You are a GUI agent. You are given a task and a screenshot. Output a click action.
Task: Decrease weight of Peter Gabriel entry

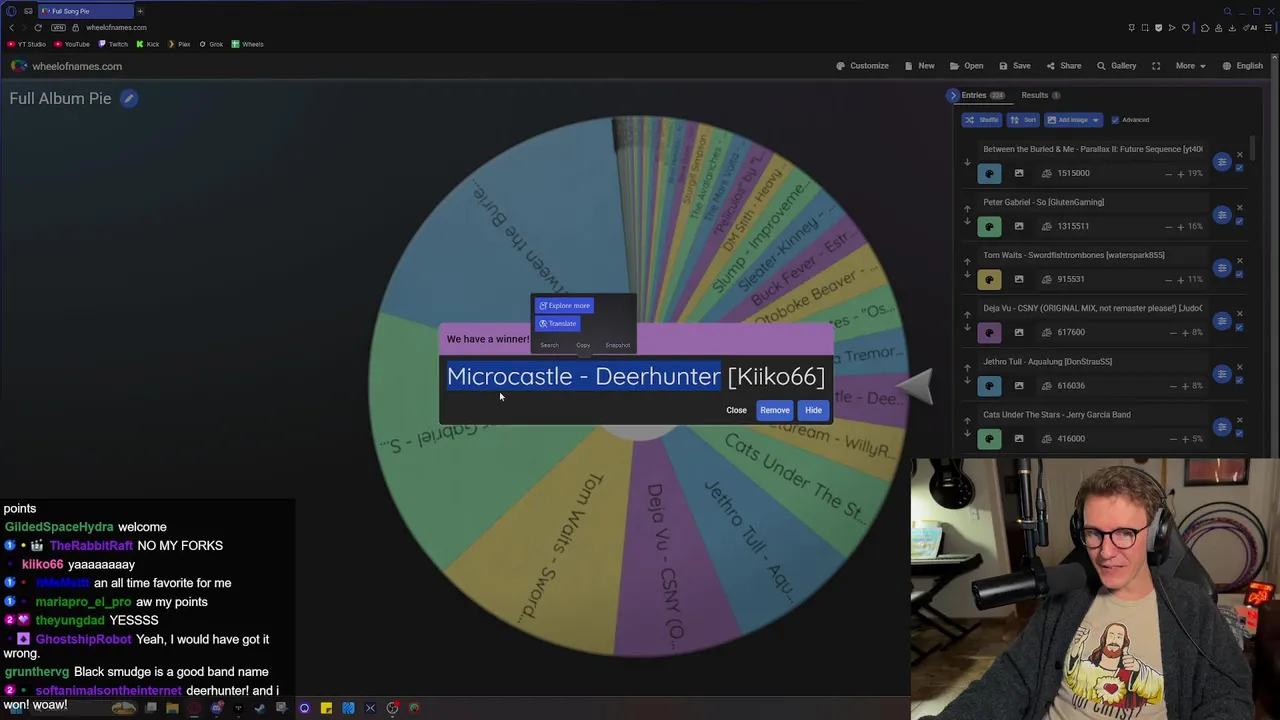coord(1168,226)
